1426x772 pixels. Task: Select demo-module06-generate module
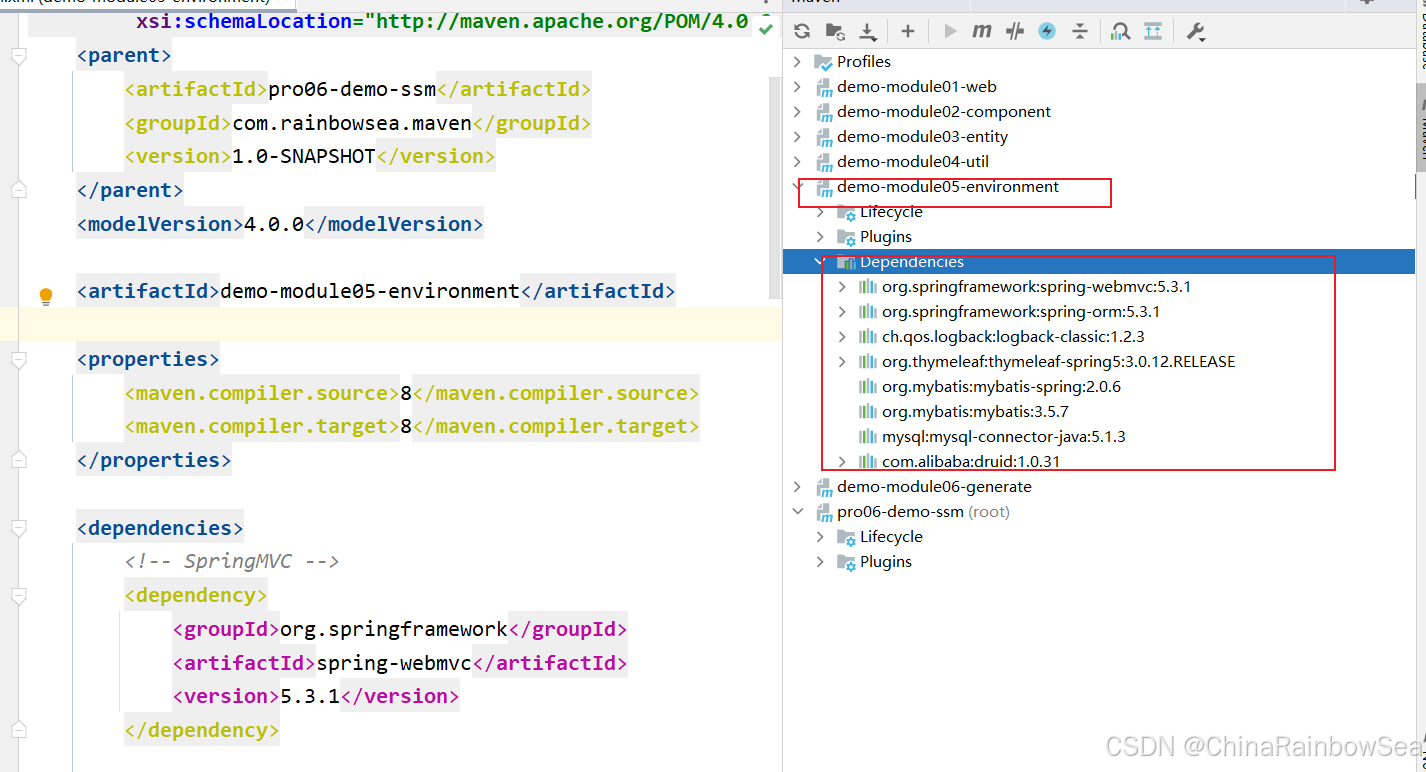tap(934, 487)
